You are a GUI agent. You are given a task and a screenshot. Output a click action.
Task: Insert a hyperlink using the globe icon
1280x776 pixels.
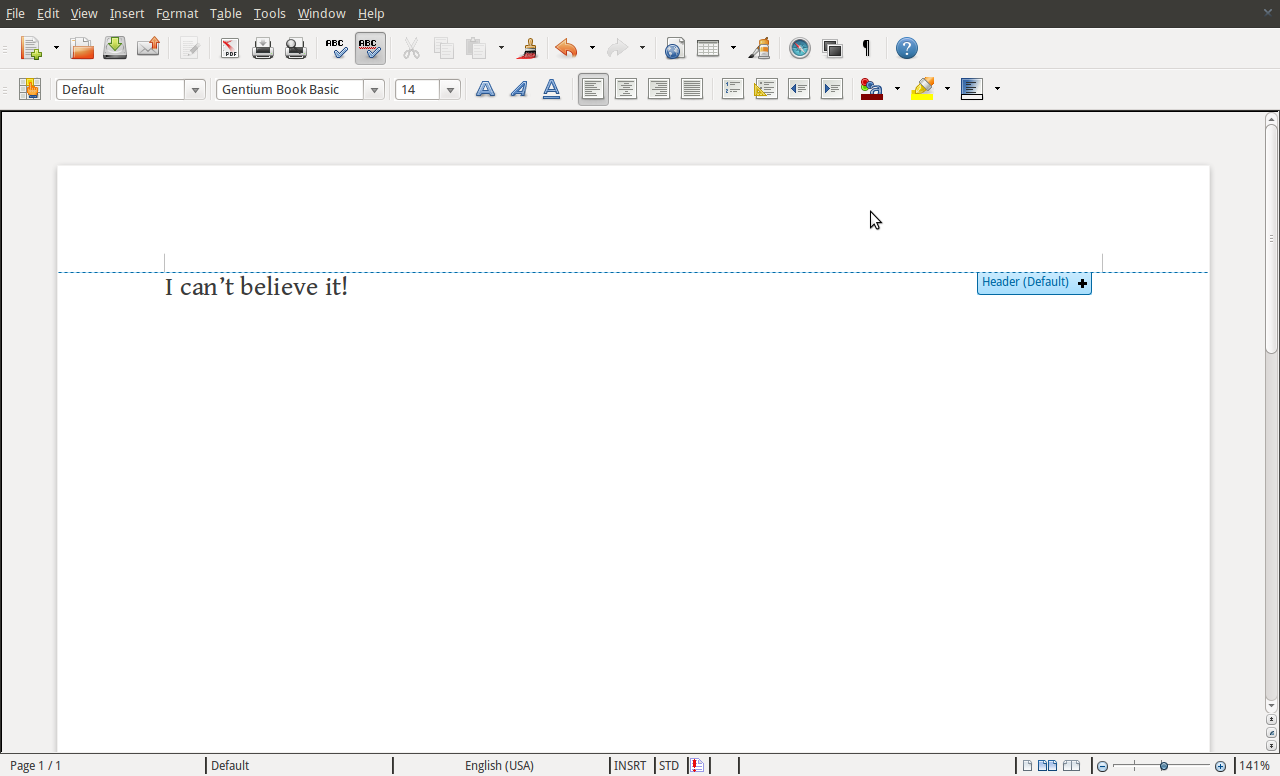point(674,48)
